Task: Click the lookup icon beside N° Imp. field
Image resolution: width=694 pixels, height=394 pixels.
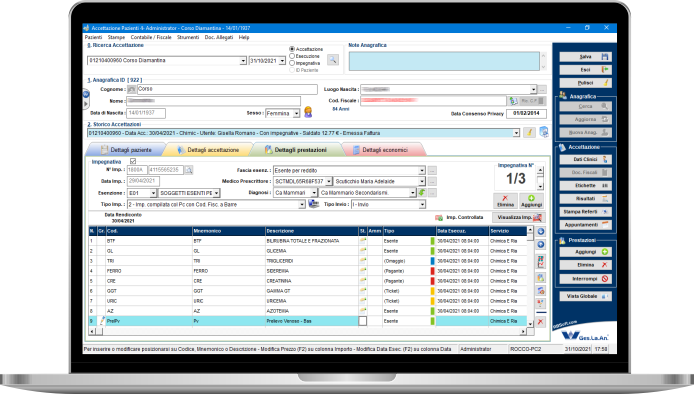Action: [x=189, y=170]
